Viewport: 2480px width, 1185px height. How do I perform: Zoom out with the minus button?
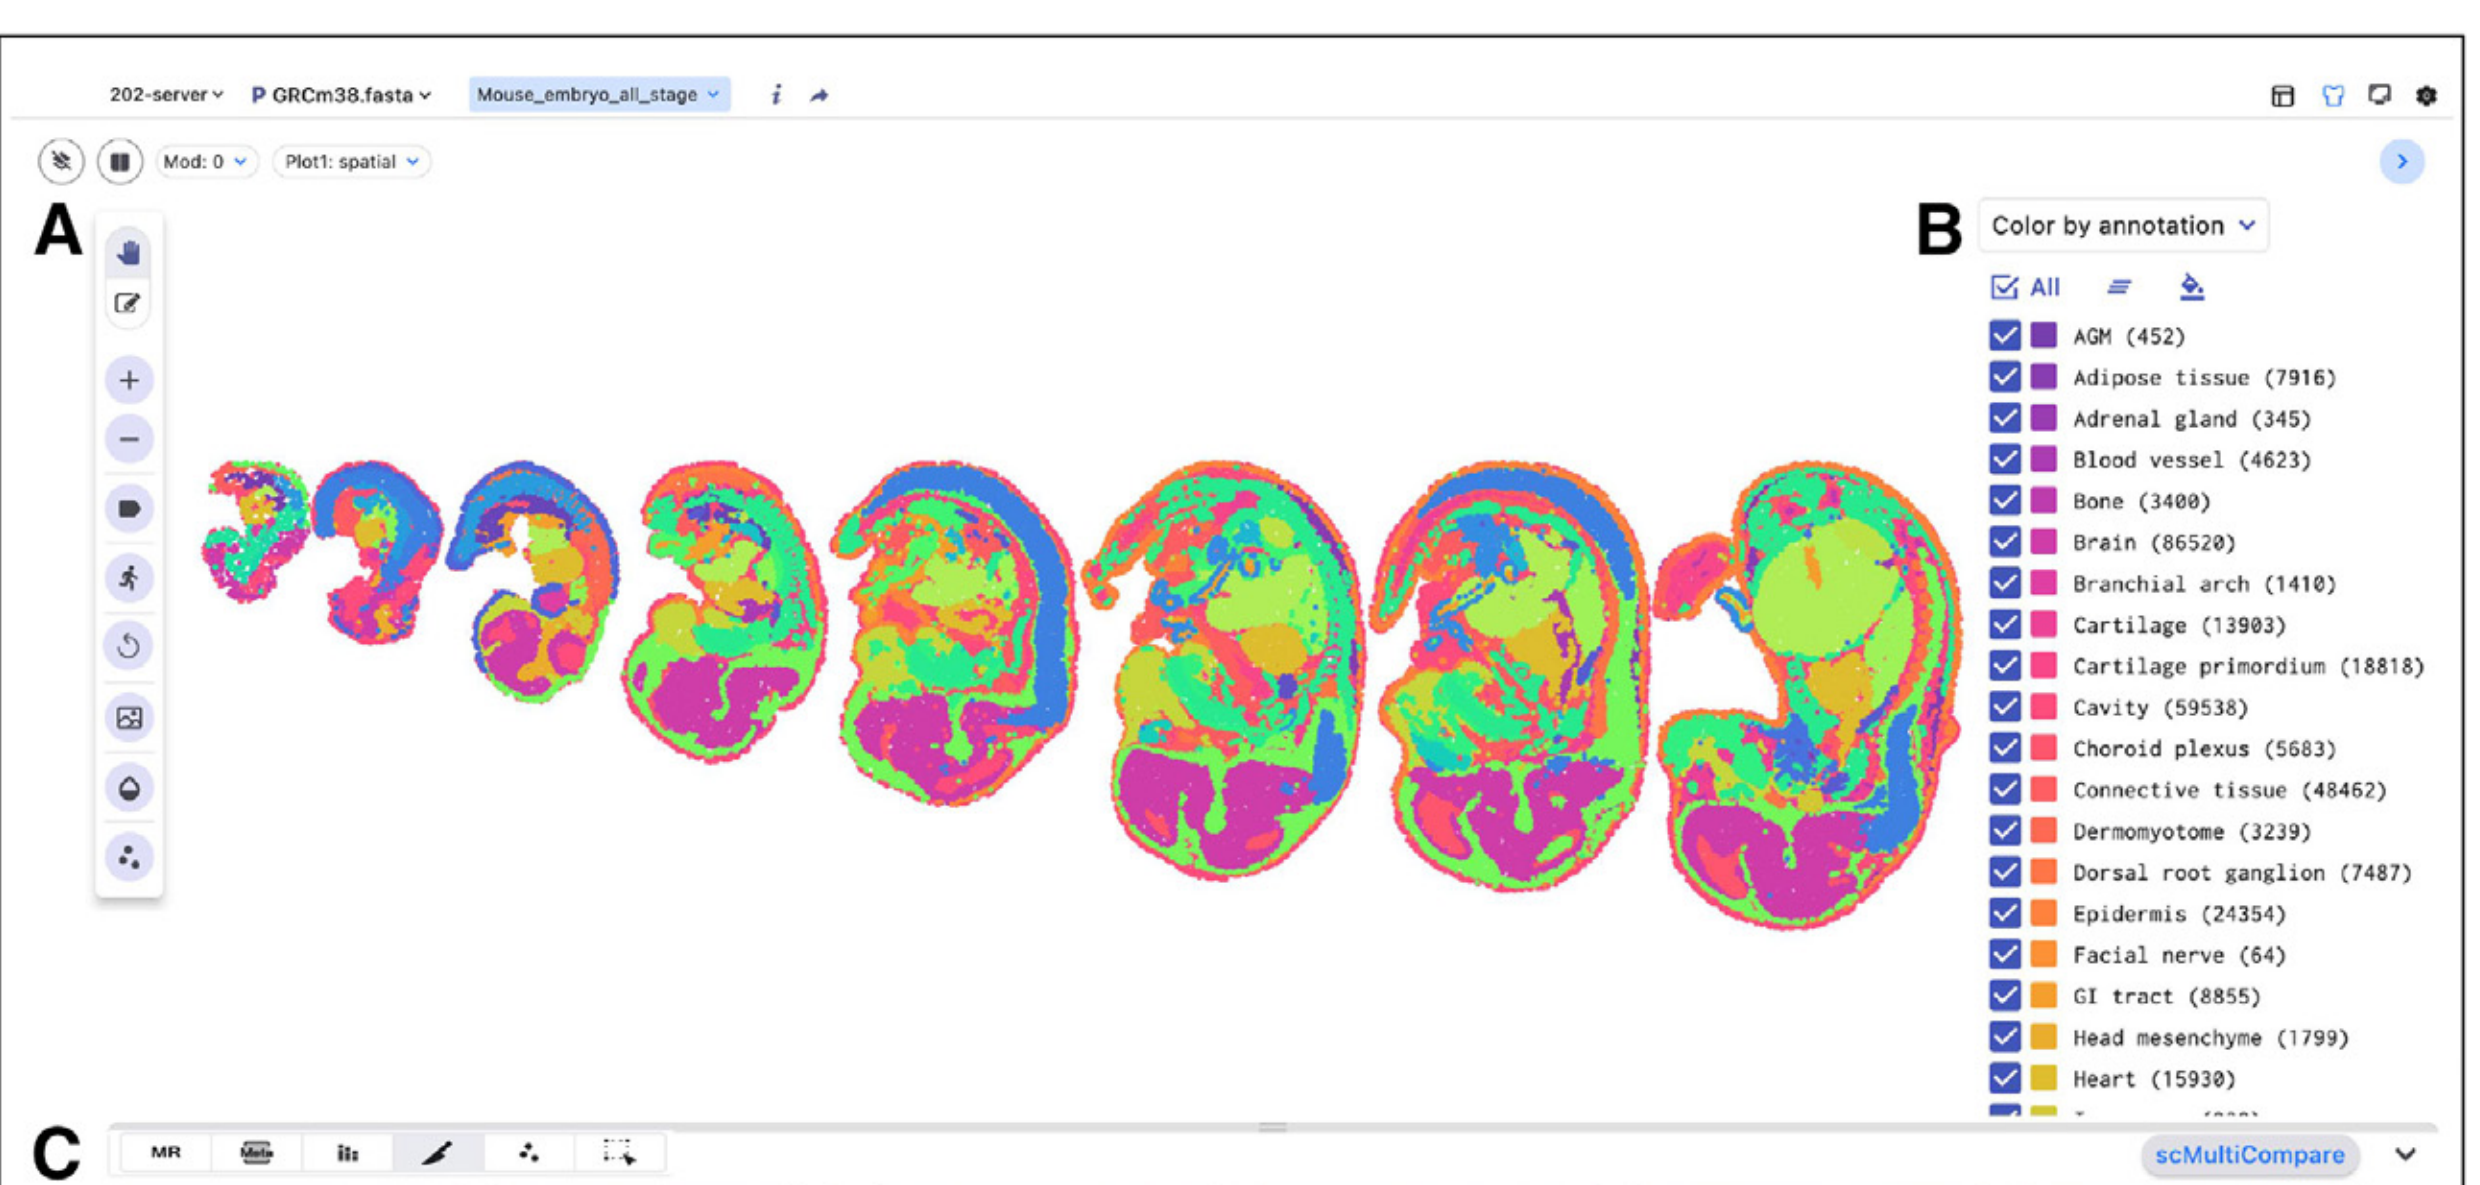(129, 439)
